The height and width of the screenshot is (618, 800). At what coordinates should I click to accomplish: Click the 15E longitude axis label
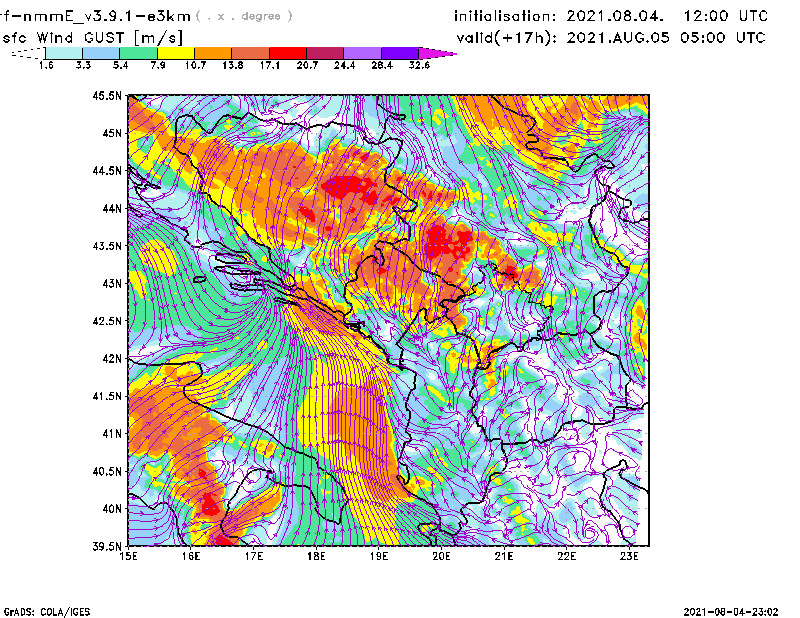pos(129,556)
